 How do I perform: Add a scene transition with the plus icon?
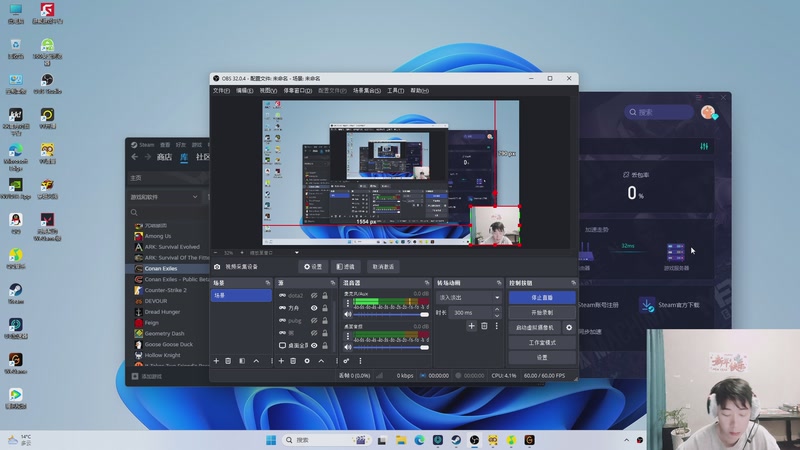(x=471, y=326)
